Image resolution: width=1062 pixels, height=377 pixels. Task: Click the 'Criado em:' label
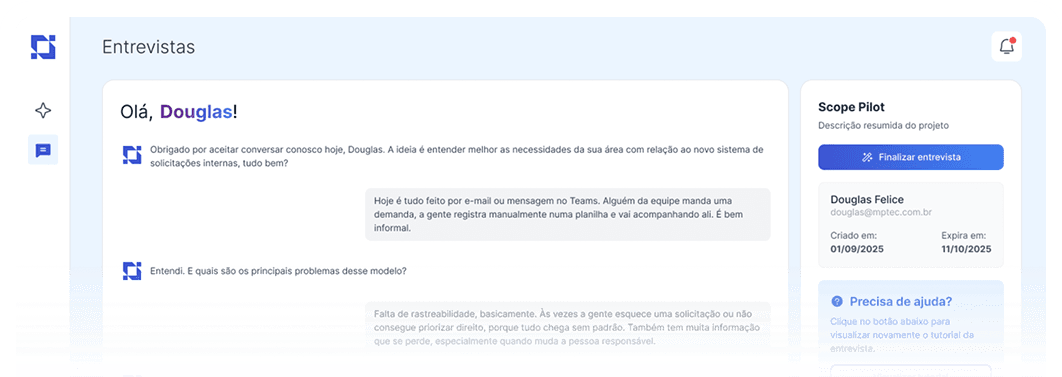point(853,236)
